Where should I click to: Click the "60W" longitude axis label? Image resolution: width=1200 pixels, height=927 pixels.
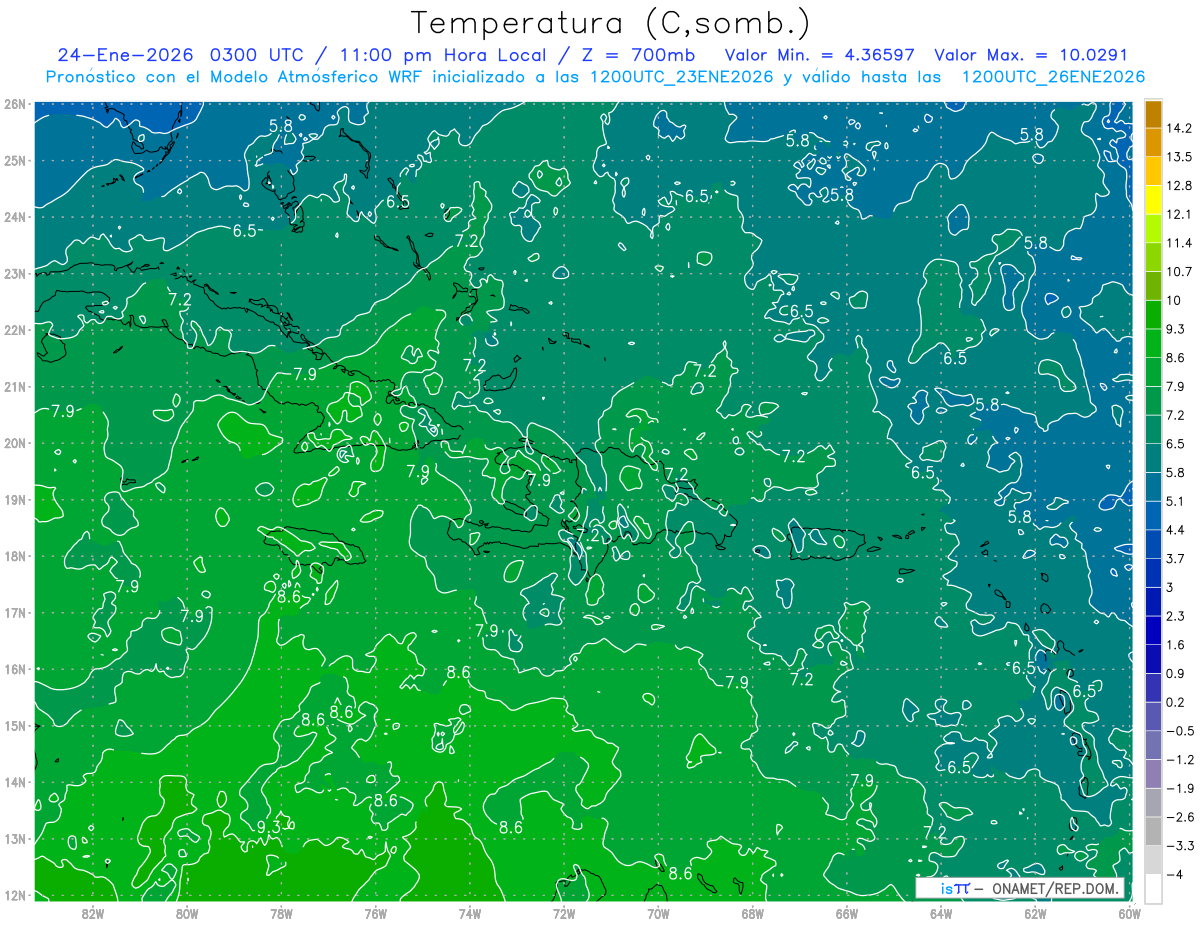(x=1129, y=913)
